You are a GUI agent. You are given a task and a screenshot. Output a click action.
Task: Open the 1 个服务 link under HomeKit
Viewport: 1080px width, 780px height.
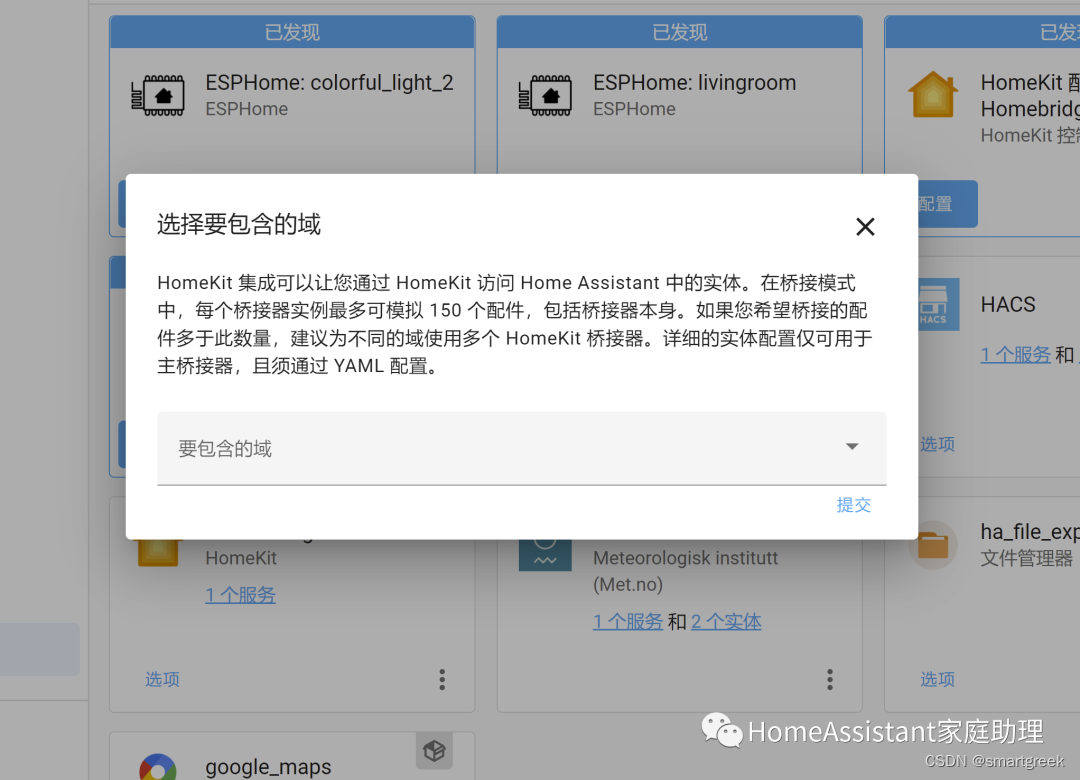coord(240,595)
